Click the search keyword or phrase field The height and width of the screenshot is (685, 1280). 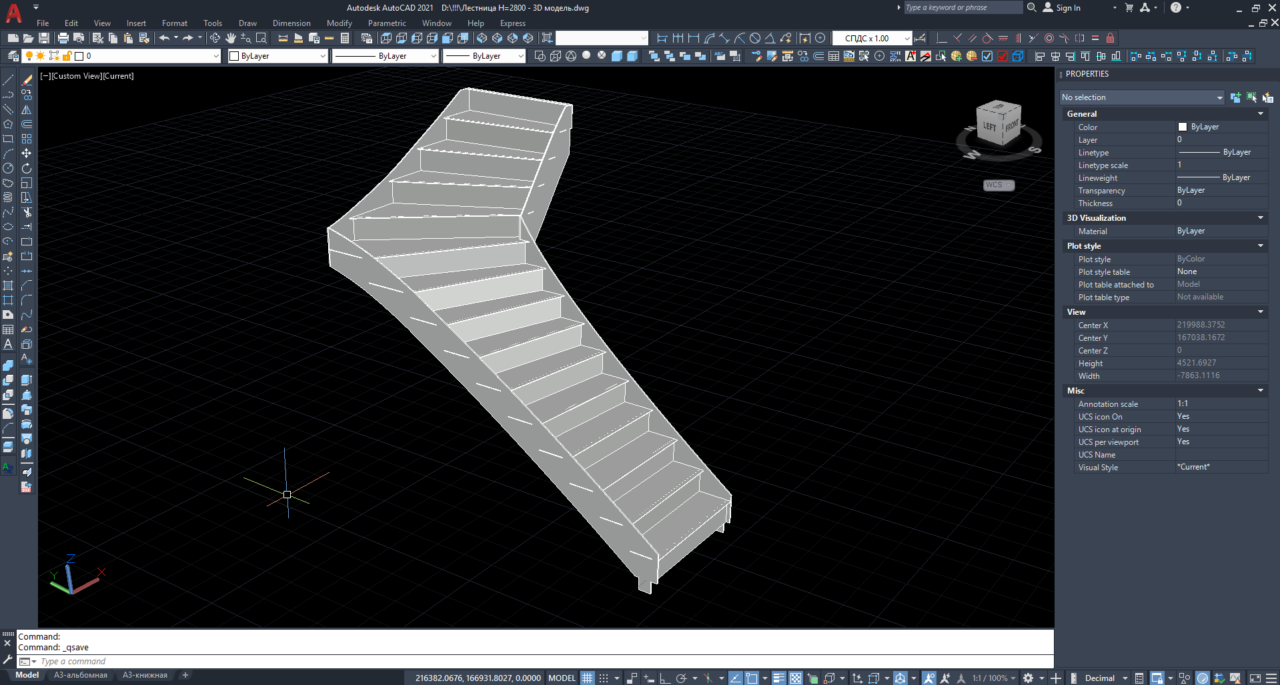point(962,7)
